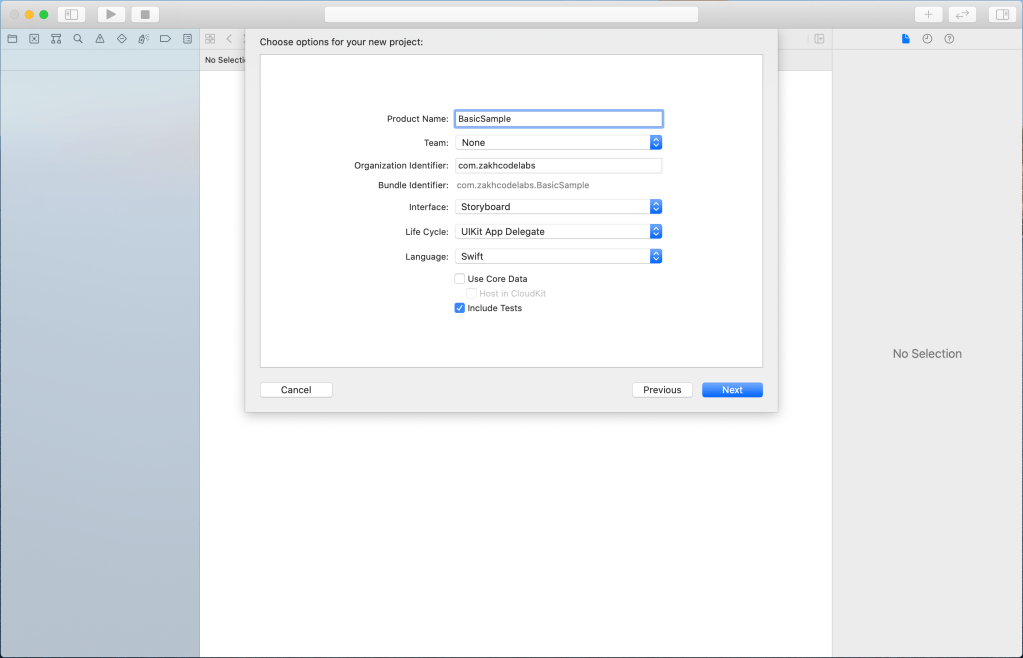1023x658 pixels.
Task: Uncheck the Include Tests checkbox
Action: [460, 308]
